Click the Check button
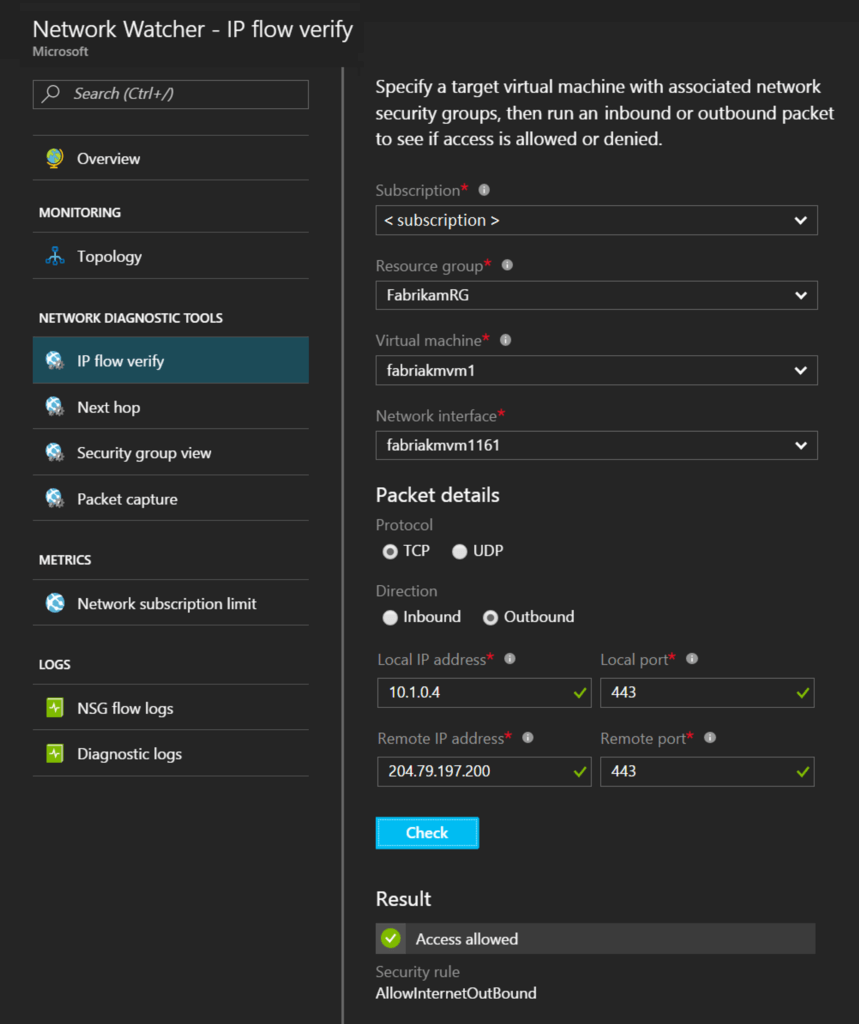The height and width of the screenshot is (1024, 859). (427, 833)
